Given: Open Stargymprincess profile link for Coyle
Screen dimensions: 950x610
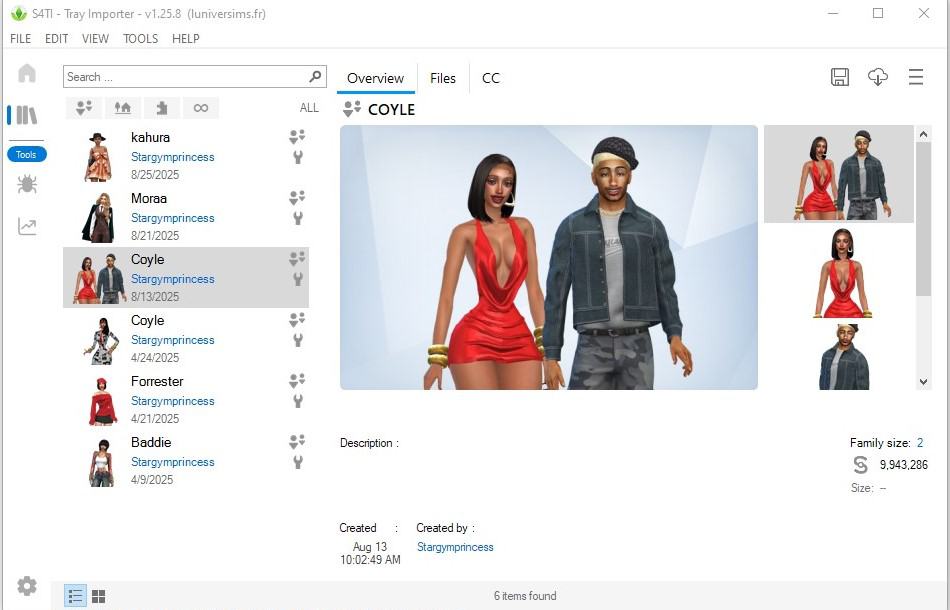Looking at the screenshot, I should pyautogui.click(x=172, y=279).
